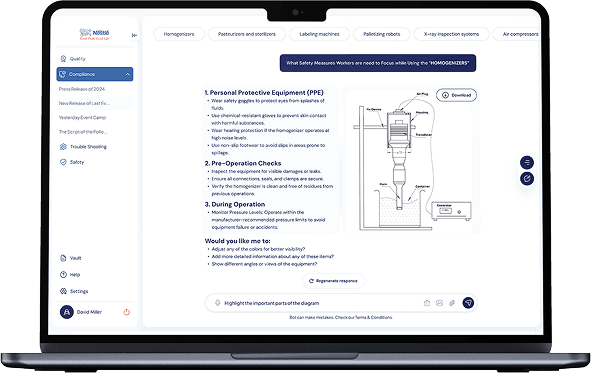Select the Homogenizers chip

pos(179,34)
